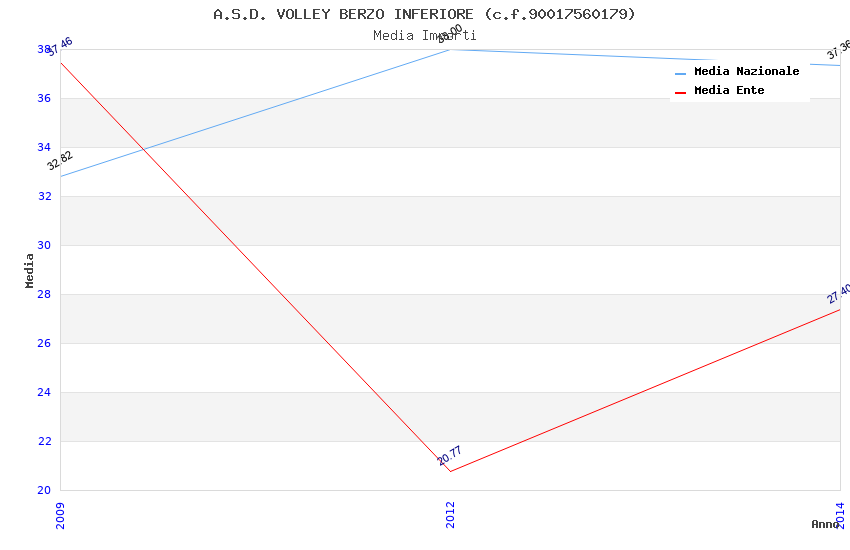This screenshot has width=850, height=550.
Task: Click the blue Media Nazionale legend swatch
Action: pyautogui.click(x=680, y=73)
